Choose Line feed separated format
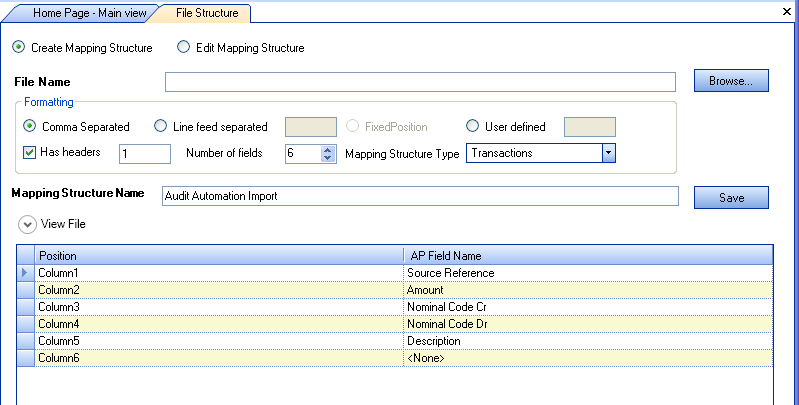The height and width of the screenshot is (405, 799). point(161,126)
